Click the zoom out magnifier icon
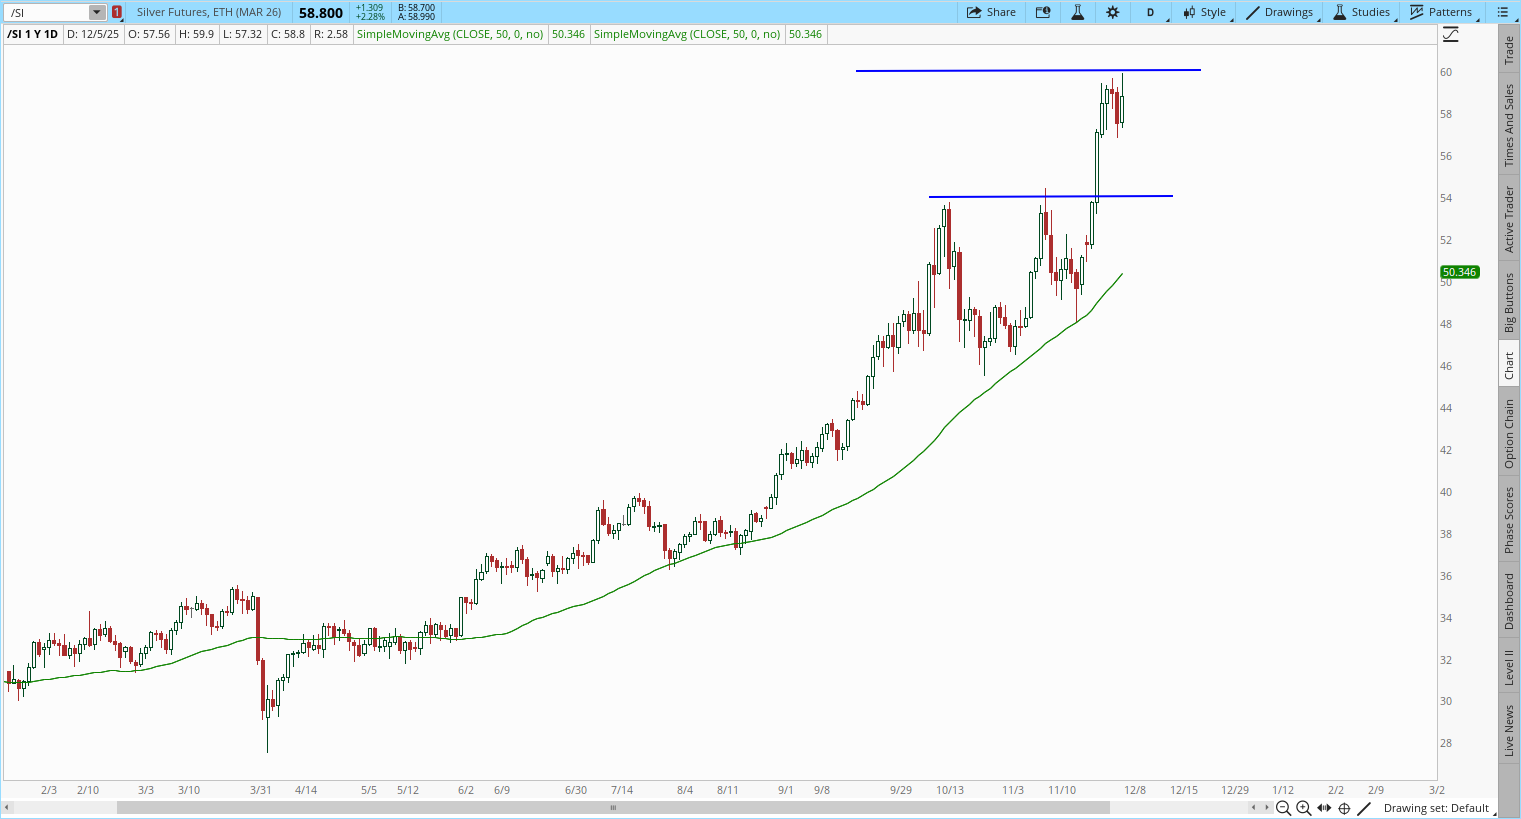The image size is (1521, 819). (x=1283, y=808)
